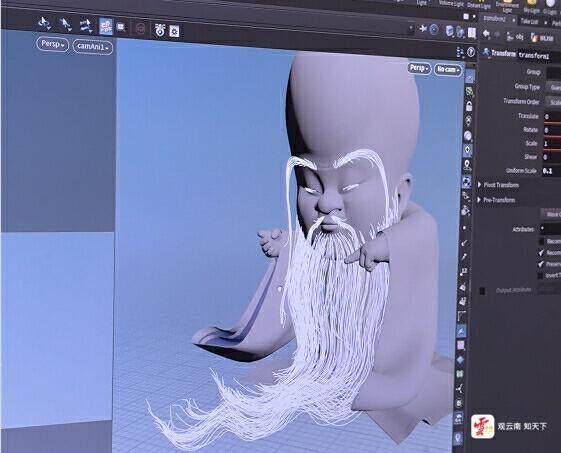
Task: Click the blue cube icon in top bar
Action: (449, 31)
